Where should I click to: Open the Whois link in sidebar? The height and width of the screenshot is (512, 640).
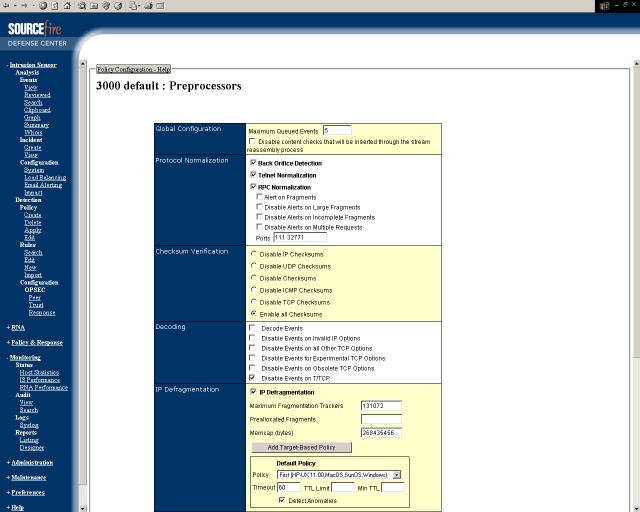33,132
